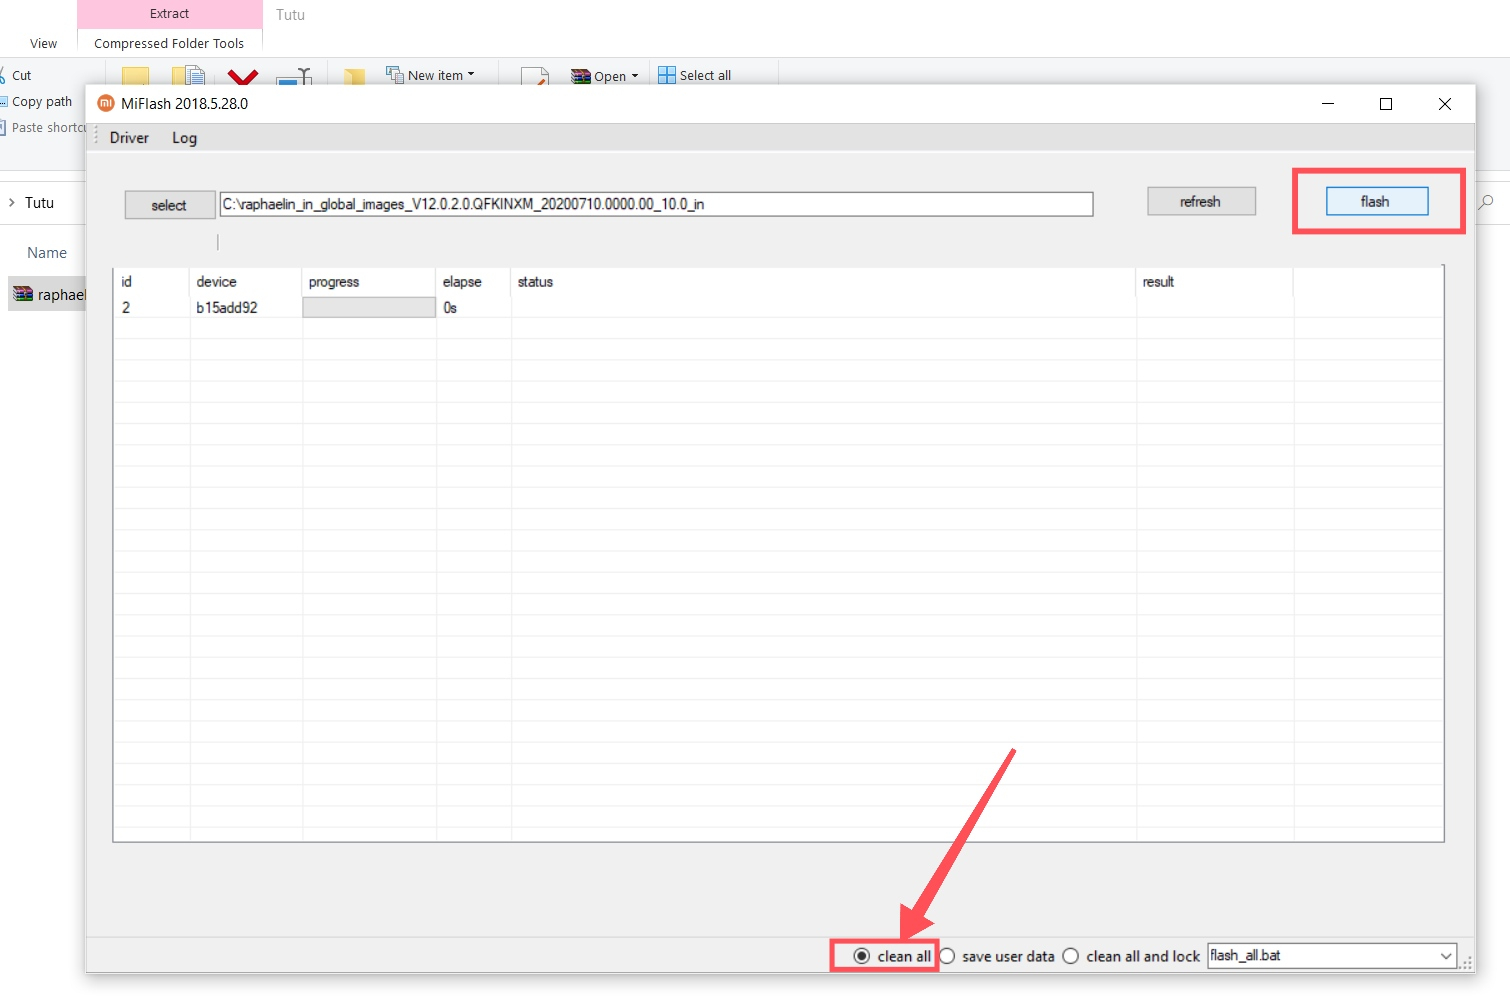Click the 0s elapse value
1510x1002 pixels.
click(450, 308)
